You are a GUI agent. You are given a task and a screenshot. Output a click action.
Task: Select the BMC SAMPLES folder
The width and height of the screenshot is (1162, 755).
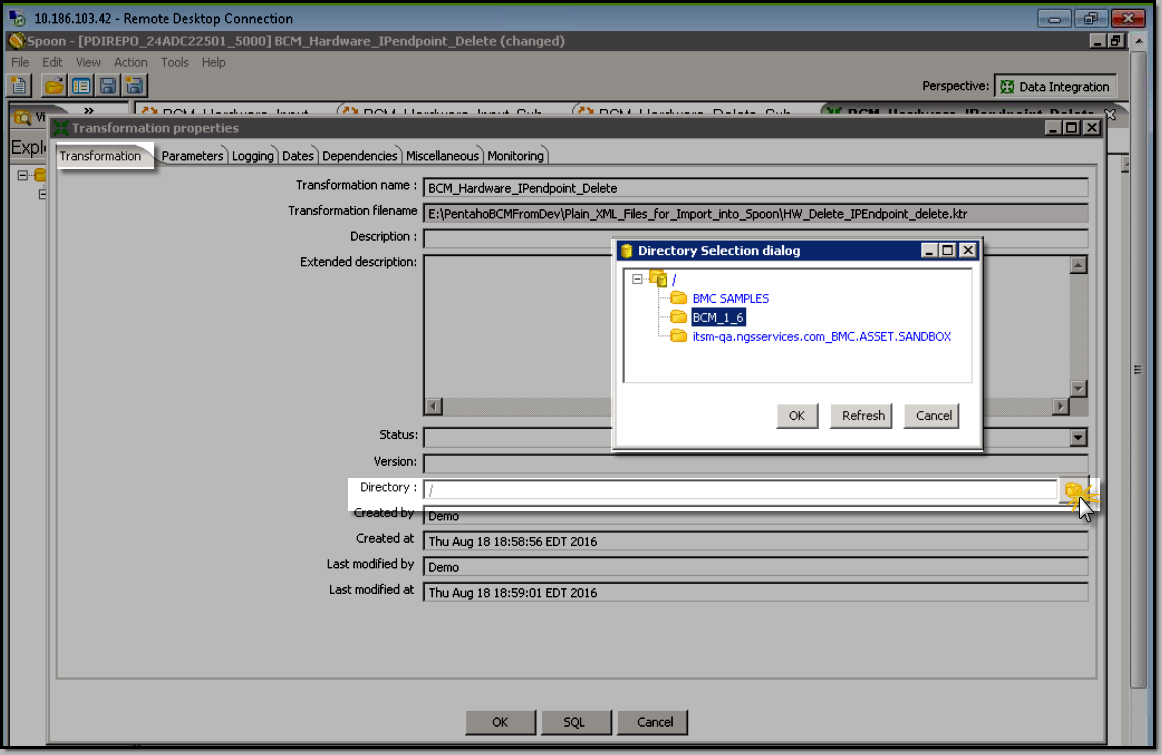click(x=730, y=298)
